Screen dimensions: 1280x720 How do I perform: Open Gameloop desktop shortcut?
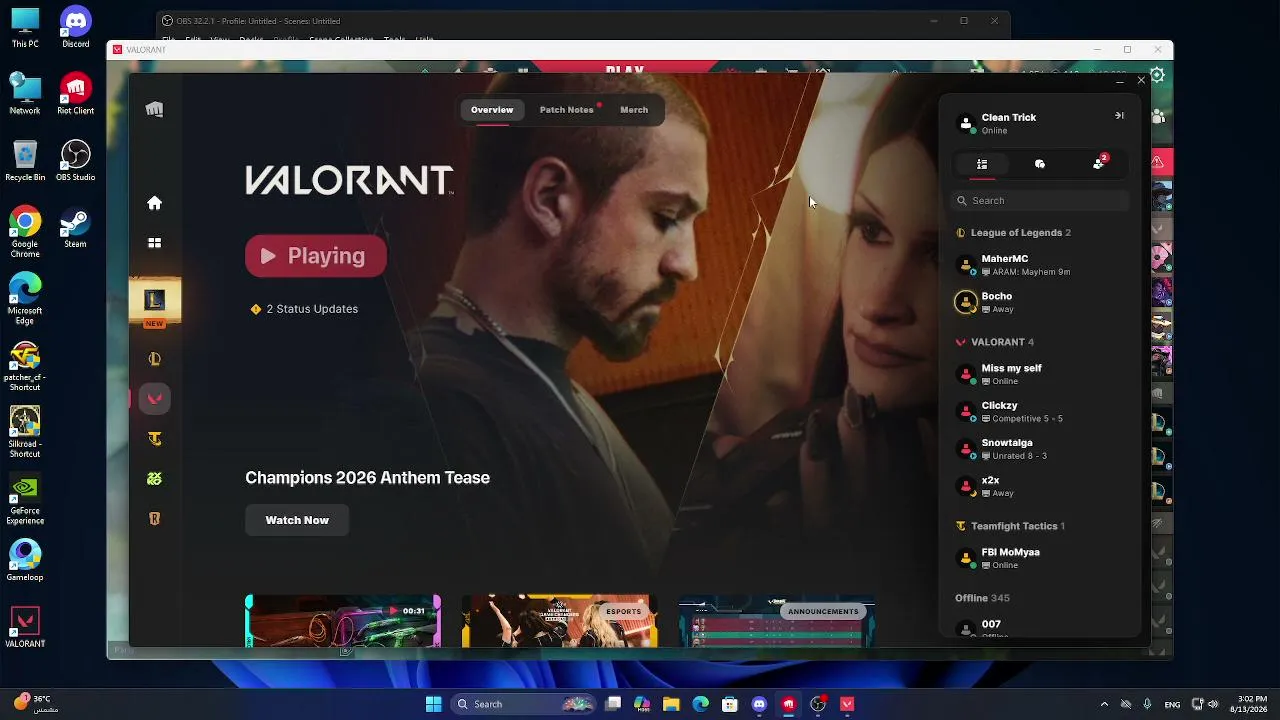click(25, 561)
